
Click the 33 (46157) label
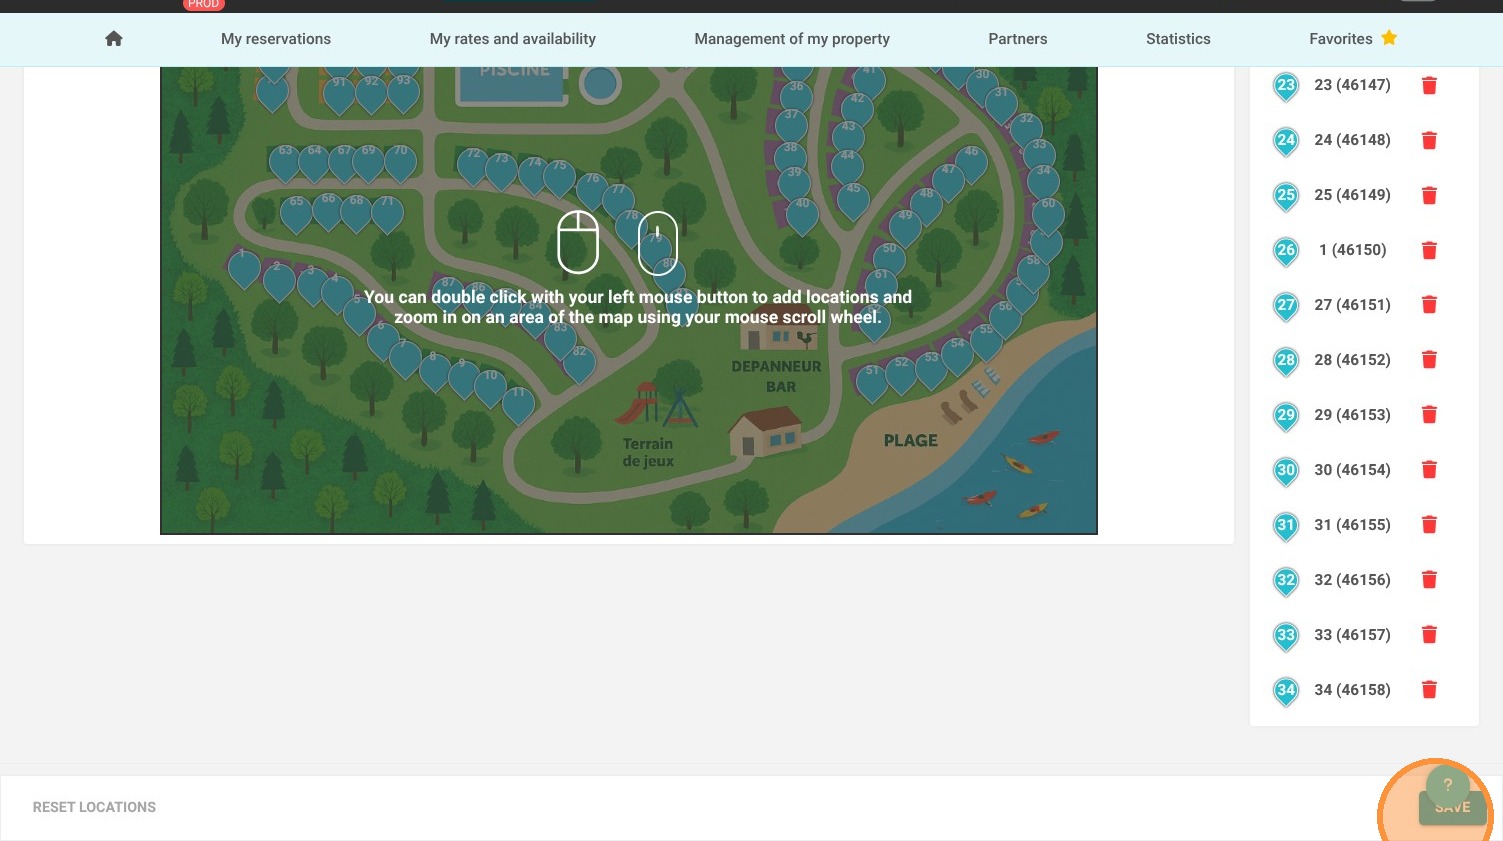tap(1352, 635)
